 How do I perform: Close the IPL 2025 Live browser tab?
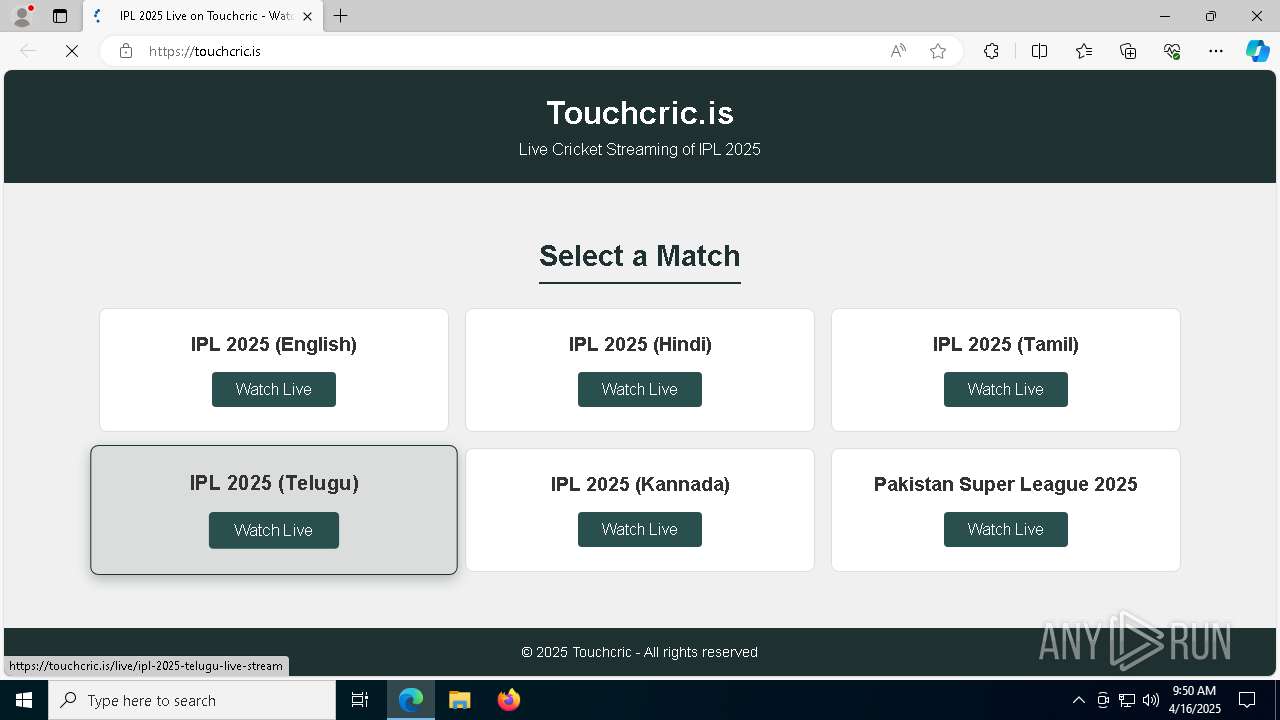[308, 16]
